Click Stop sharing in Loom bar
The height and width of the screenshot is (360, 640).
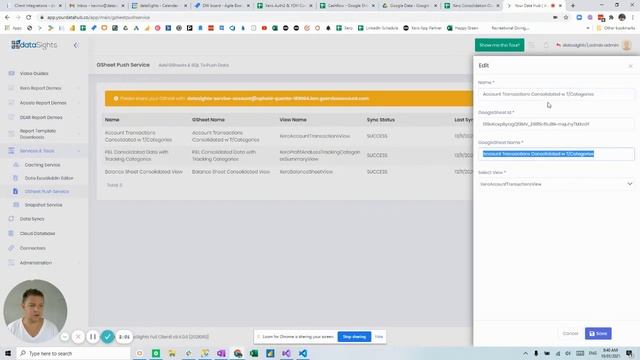tap(354, 337)
